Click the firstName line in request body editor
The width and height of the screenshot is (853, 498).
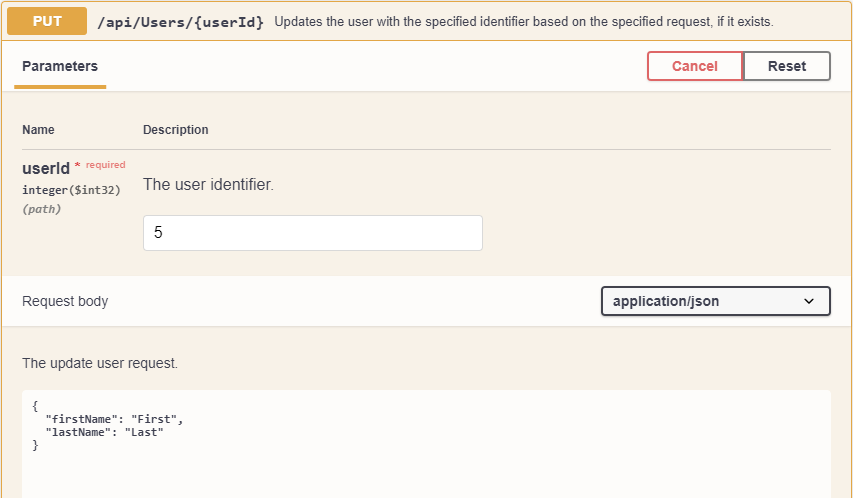coord(115,419)
